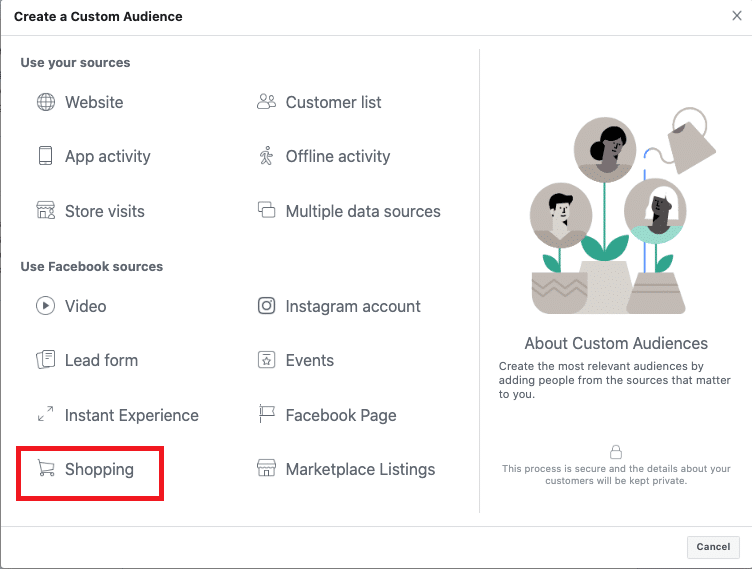Click the people icon for Customer list
The image size is (752, 569).
[267, 102]
